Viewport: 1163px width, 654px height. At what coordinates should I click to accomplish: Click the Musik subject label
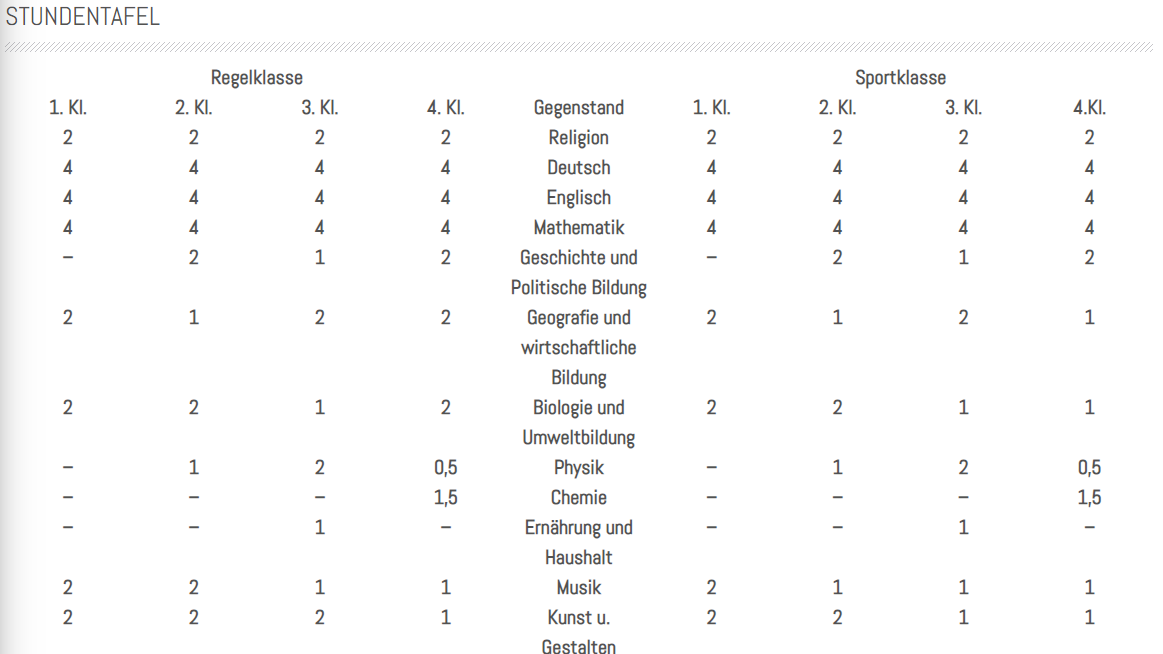tap(579, 588)
